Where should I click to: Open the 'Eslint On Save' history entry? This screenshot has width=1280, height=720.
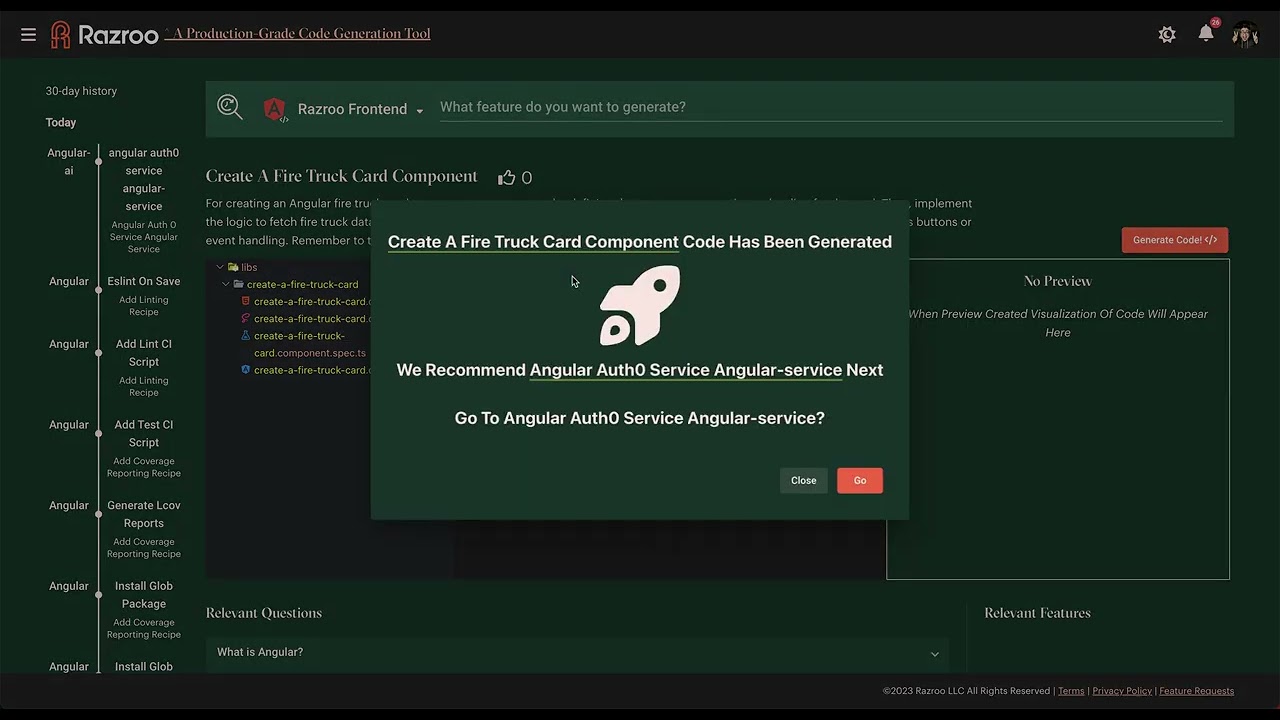coord(144,281)
